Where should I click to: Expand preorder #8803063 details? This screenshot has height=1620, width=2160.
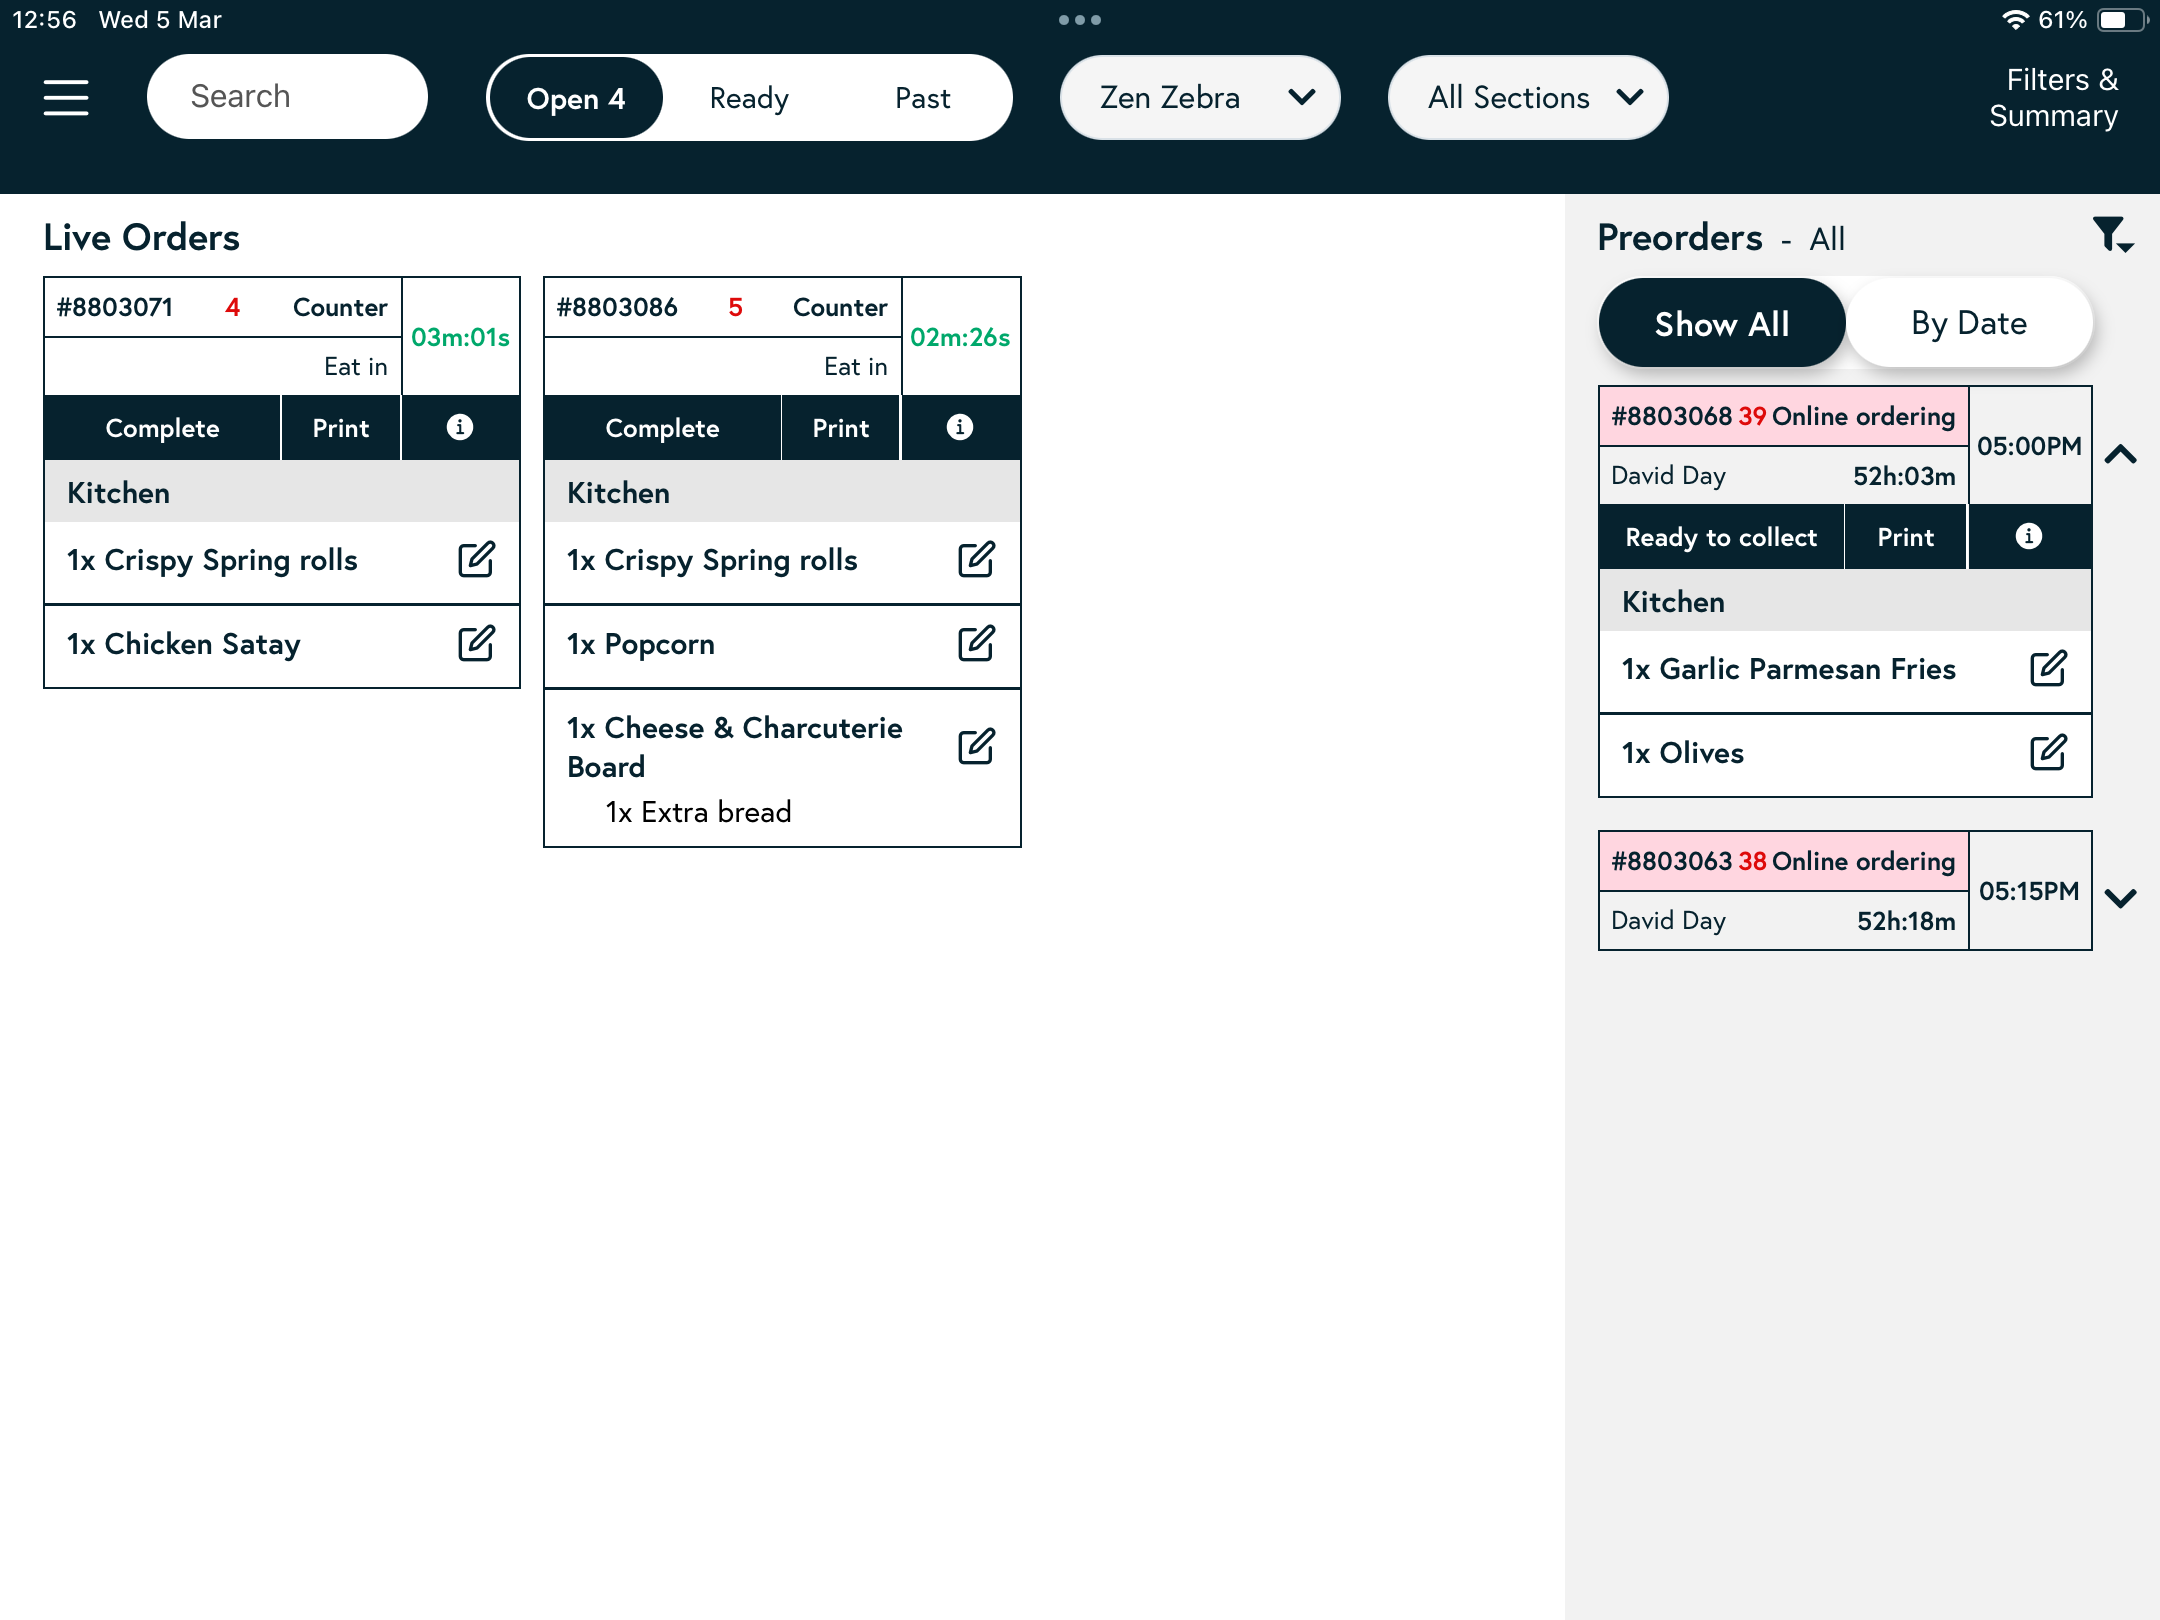click(2120, 897)
